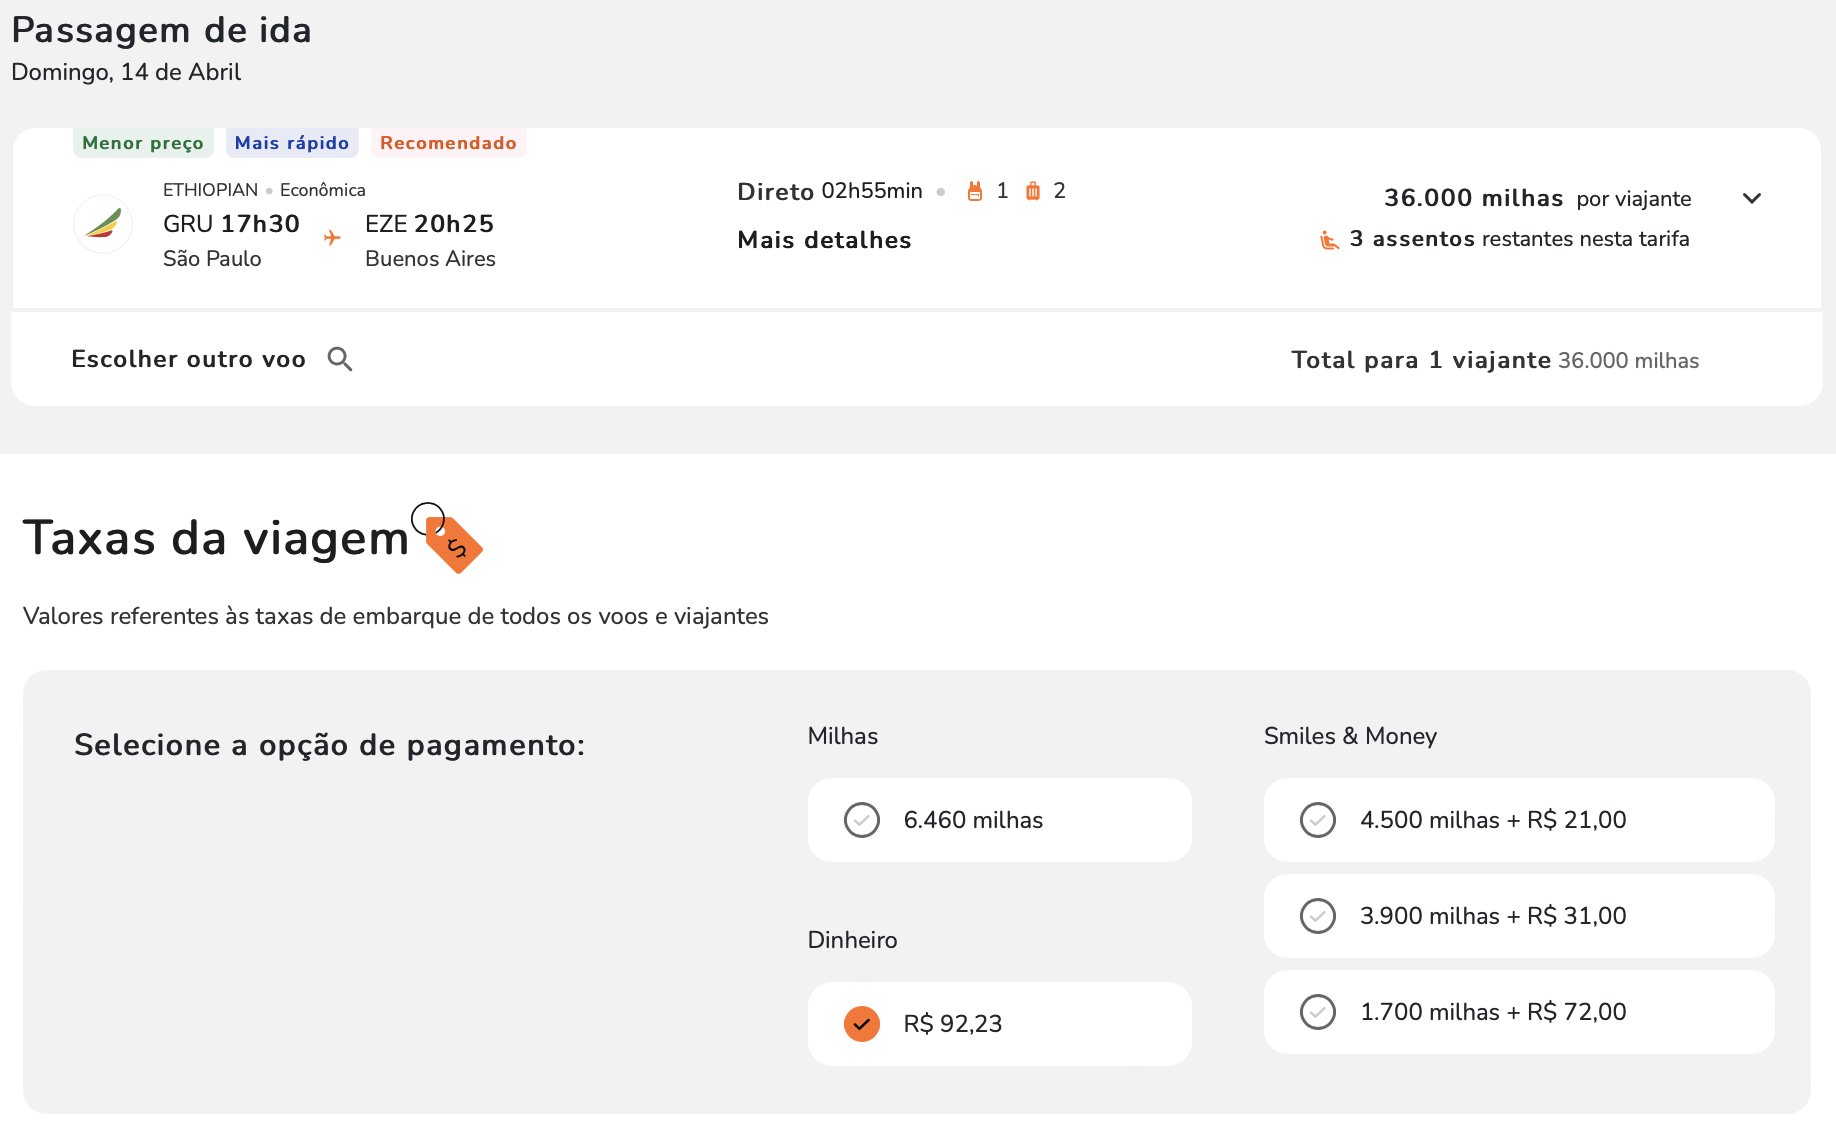Click the São Paulo origin text
1836x1126 pixels.
[212, 259]
